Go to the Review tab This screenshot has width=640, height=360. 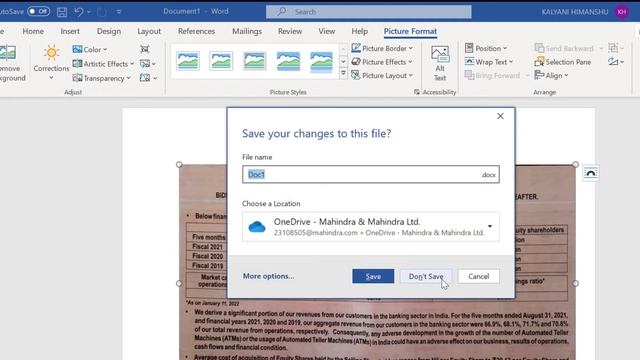pos(290,31)
